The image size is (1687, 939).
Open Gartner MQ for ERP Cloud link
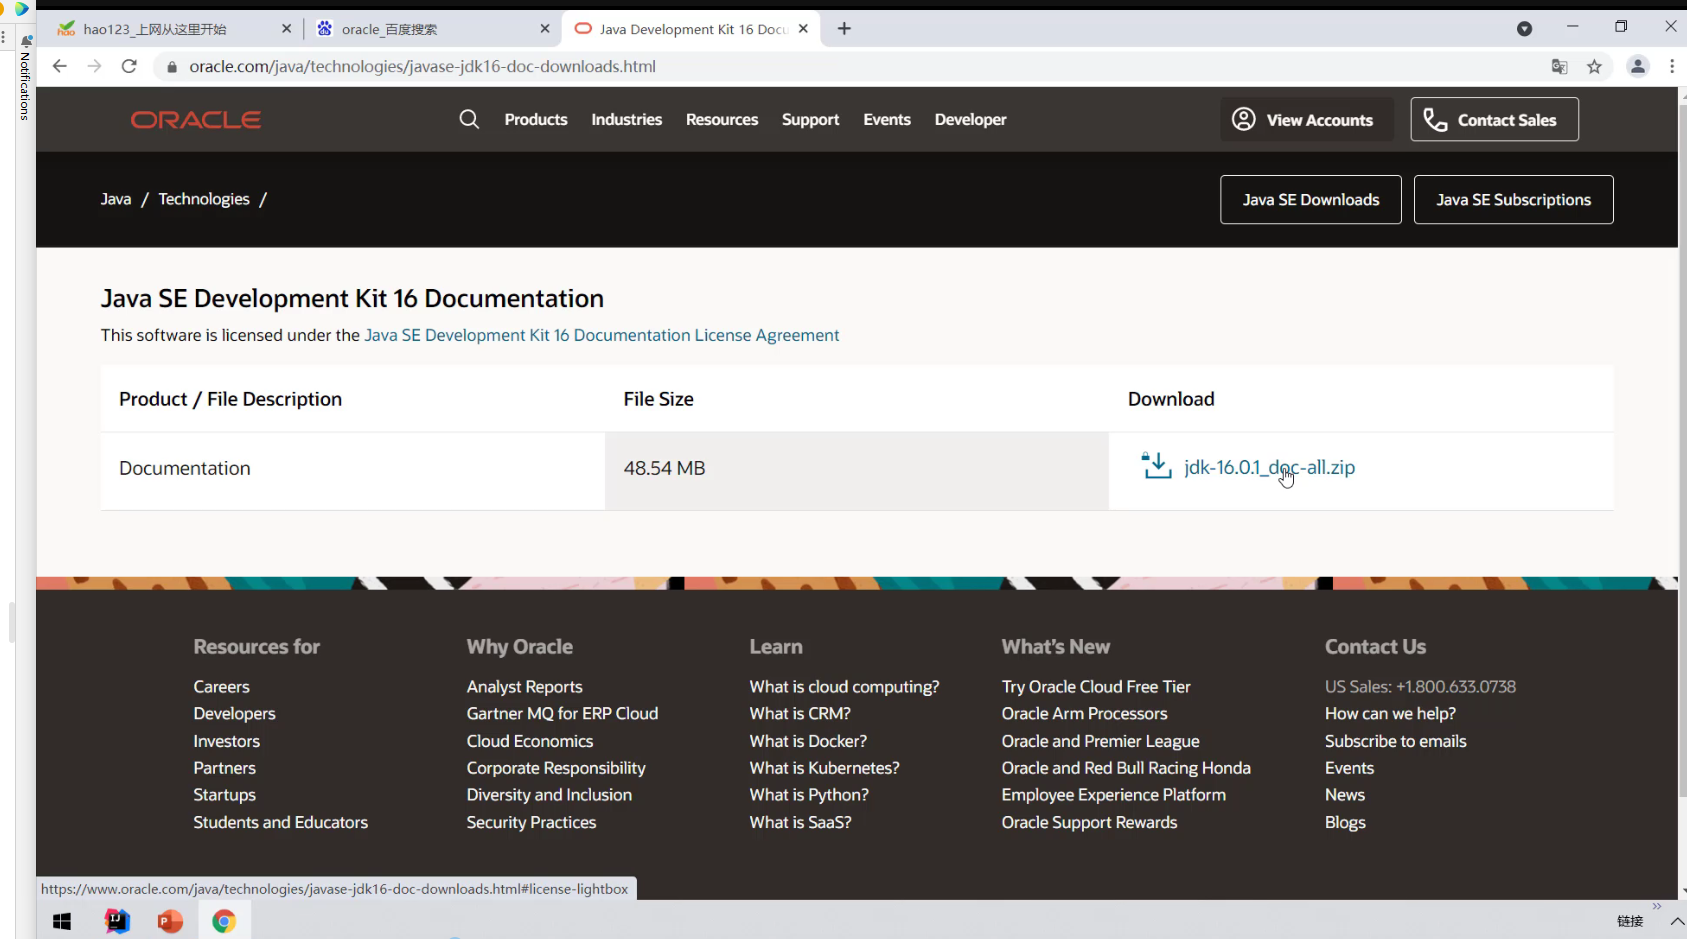pyautogui.click(x=563, y=714)
